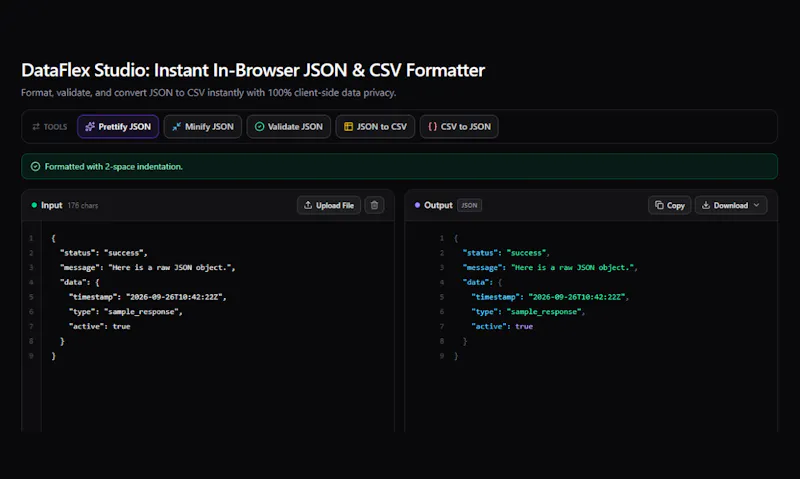
Task: Click the sparkle icon on Prettify JSON
Action: [90, 127]
